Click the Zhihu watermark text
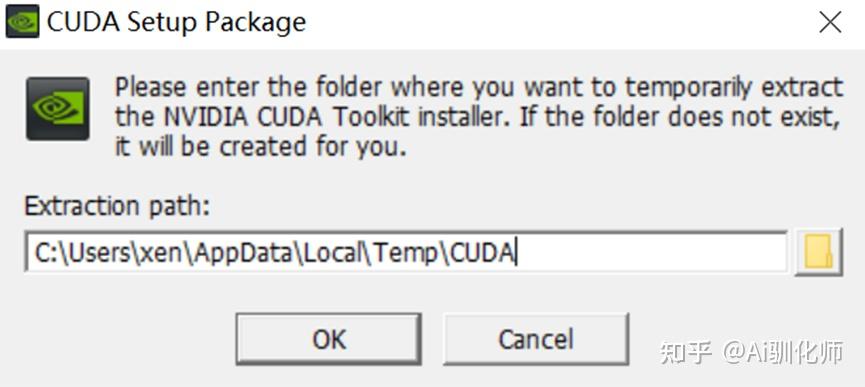 coord(751,352)
